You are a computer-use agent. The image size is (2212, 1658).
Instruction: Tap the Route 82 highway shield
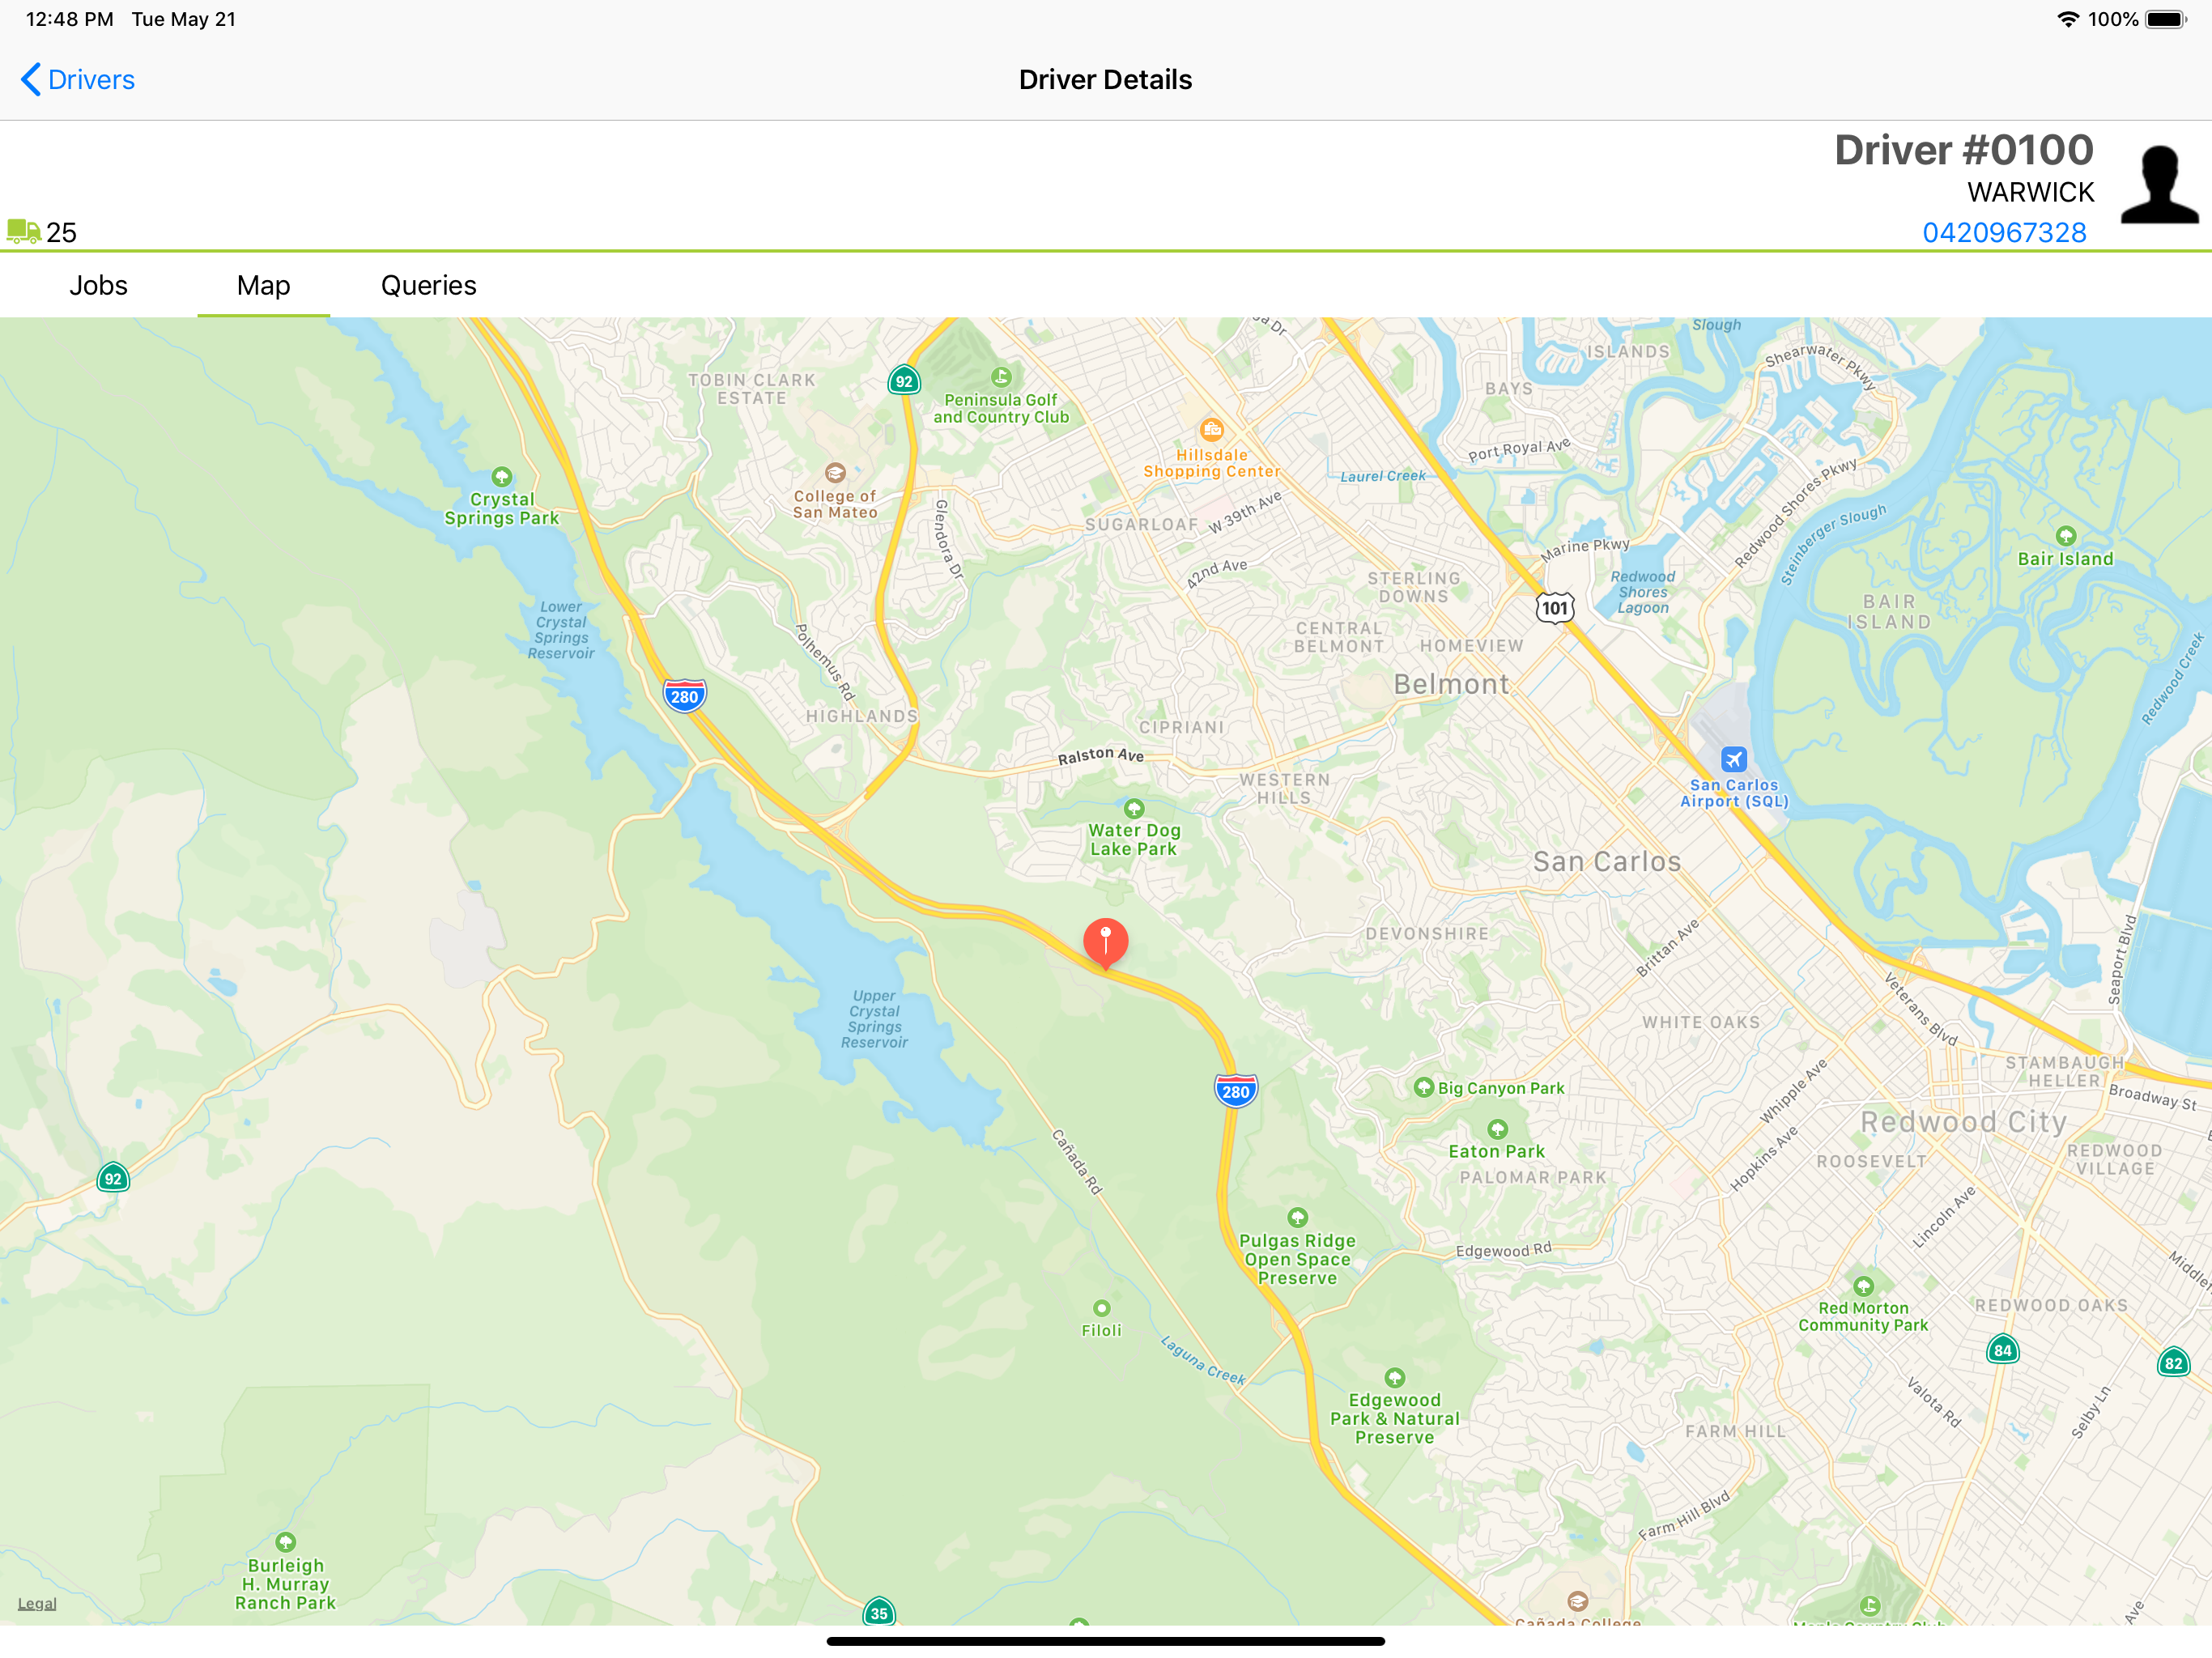pyautogui.click(x=2173, y=1363)
